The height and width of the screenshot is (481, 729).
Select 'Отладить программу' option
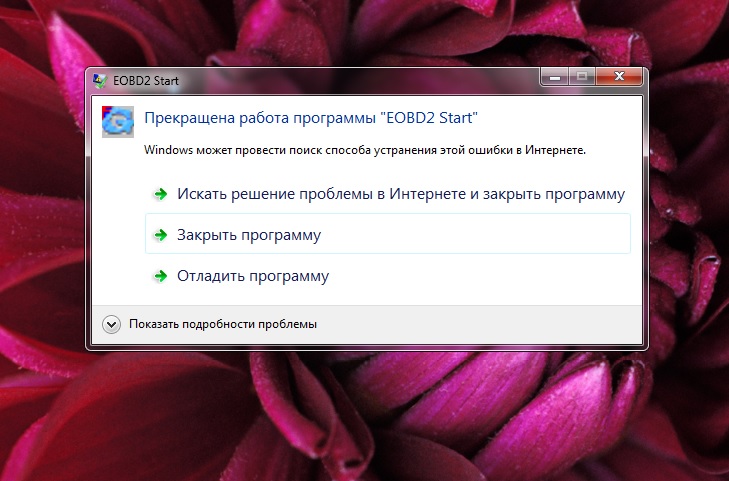388,276
